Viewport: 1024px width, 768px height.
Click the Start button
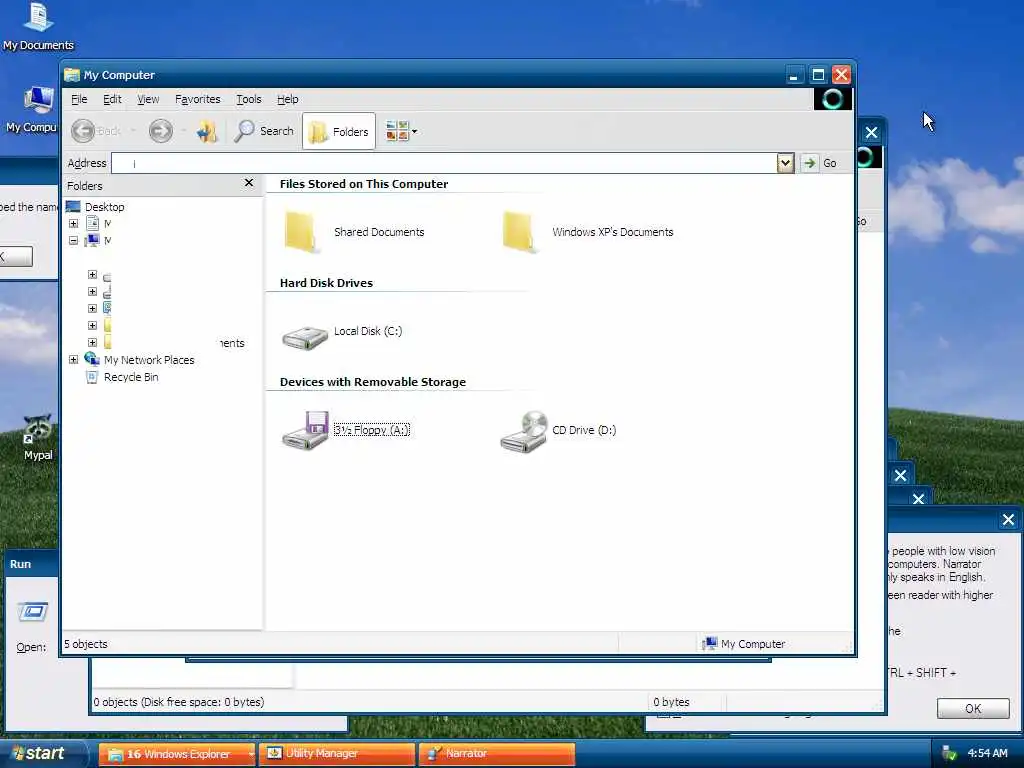(42, 754)
